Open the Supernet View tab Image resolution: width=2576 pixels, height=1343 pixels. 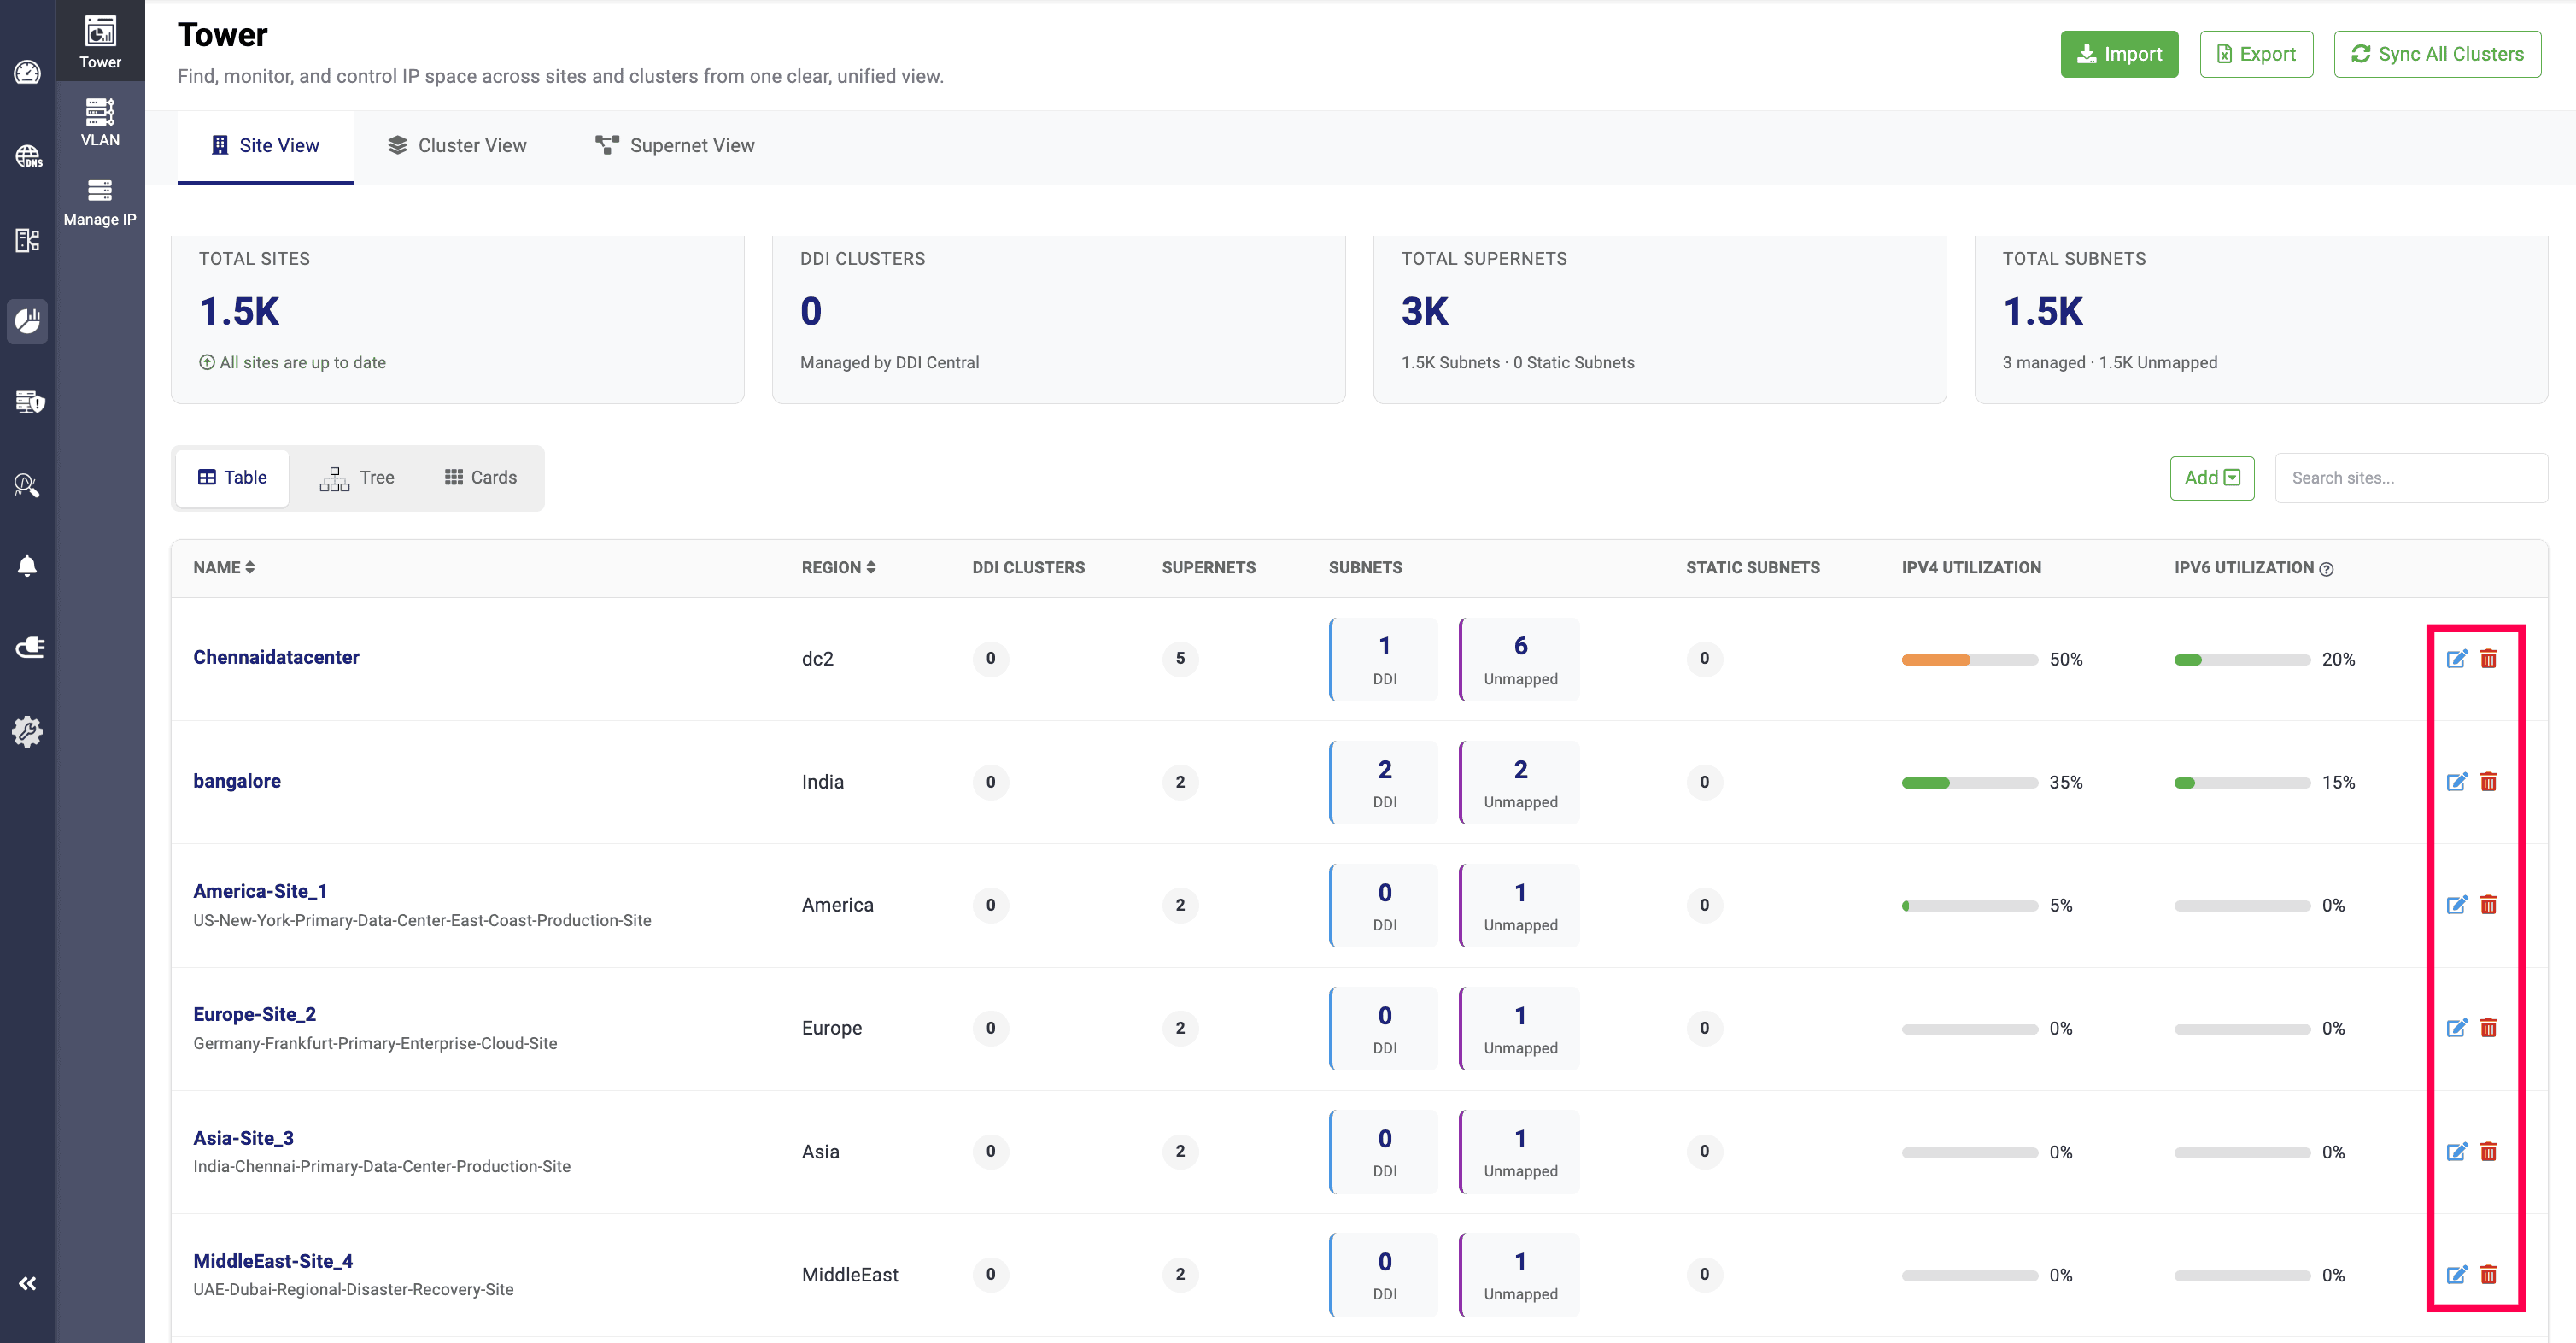675,146
